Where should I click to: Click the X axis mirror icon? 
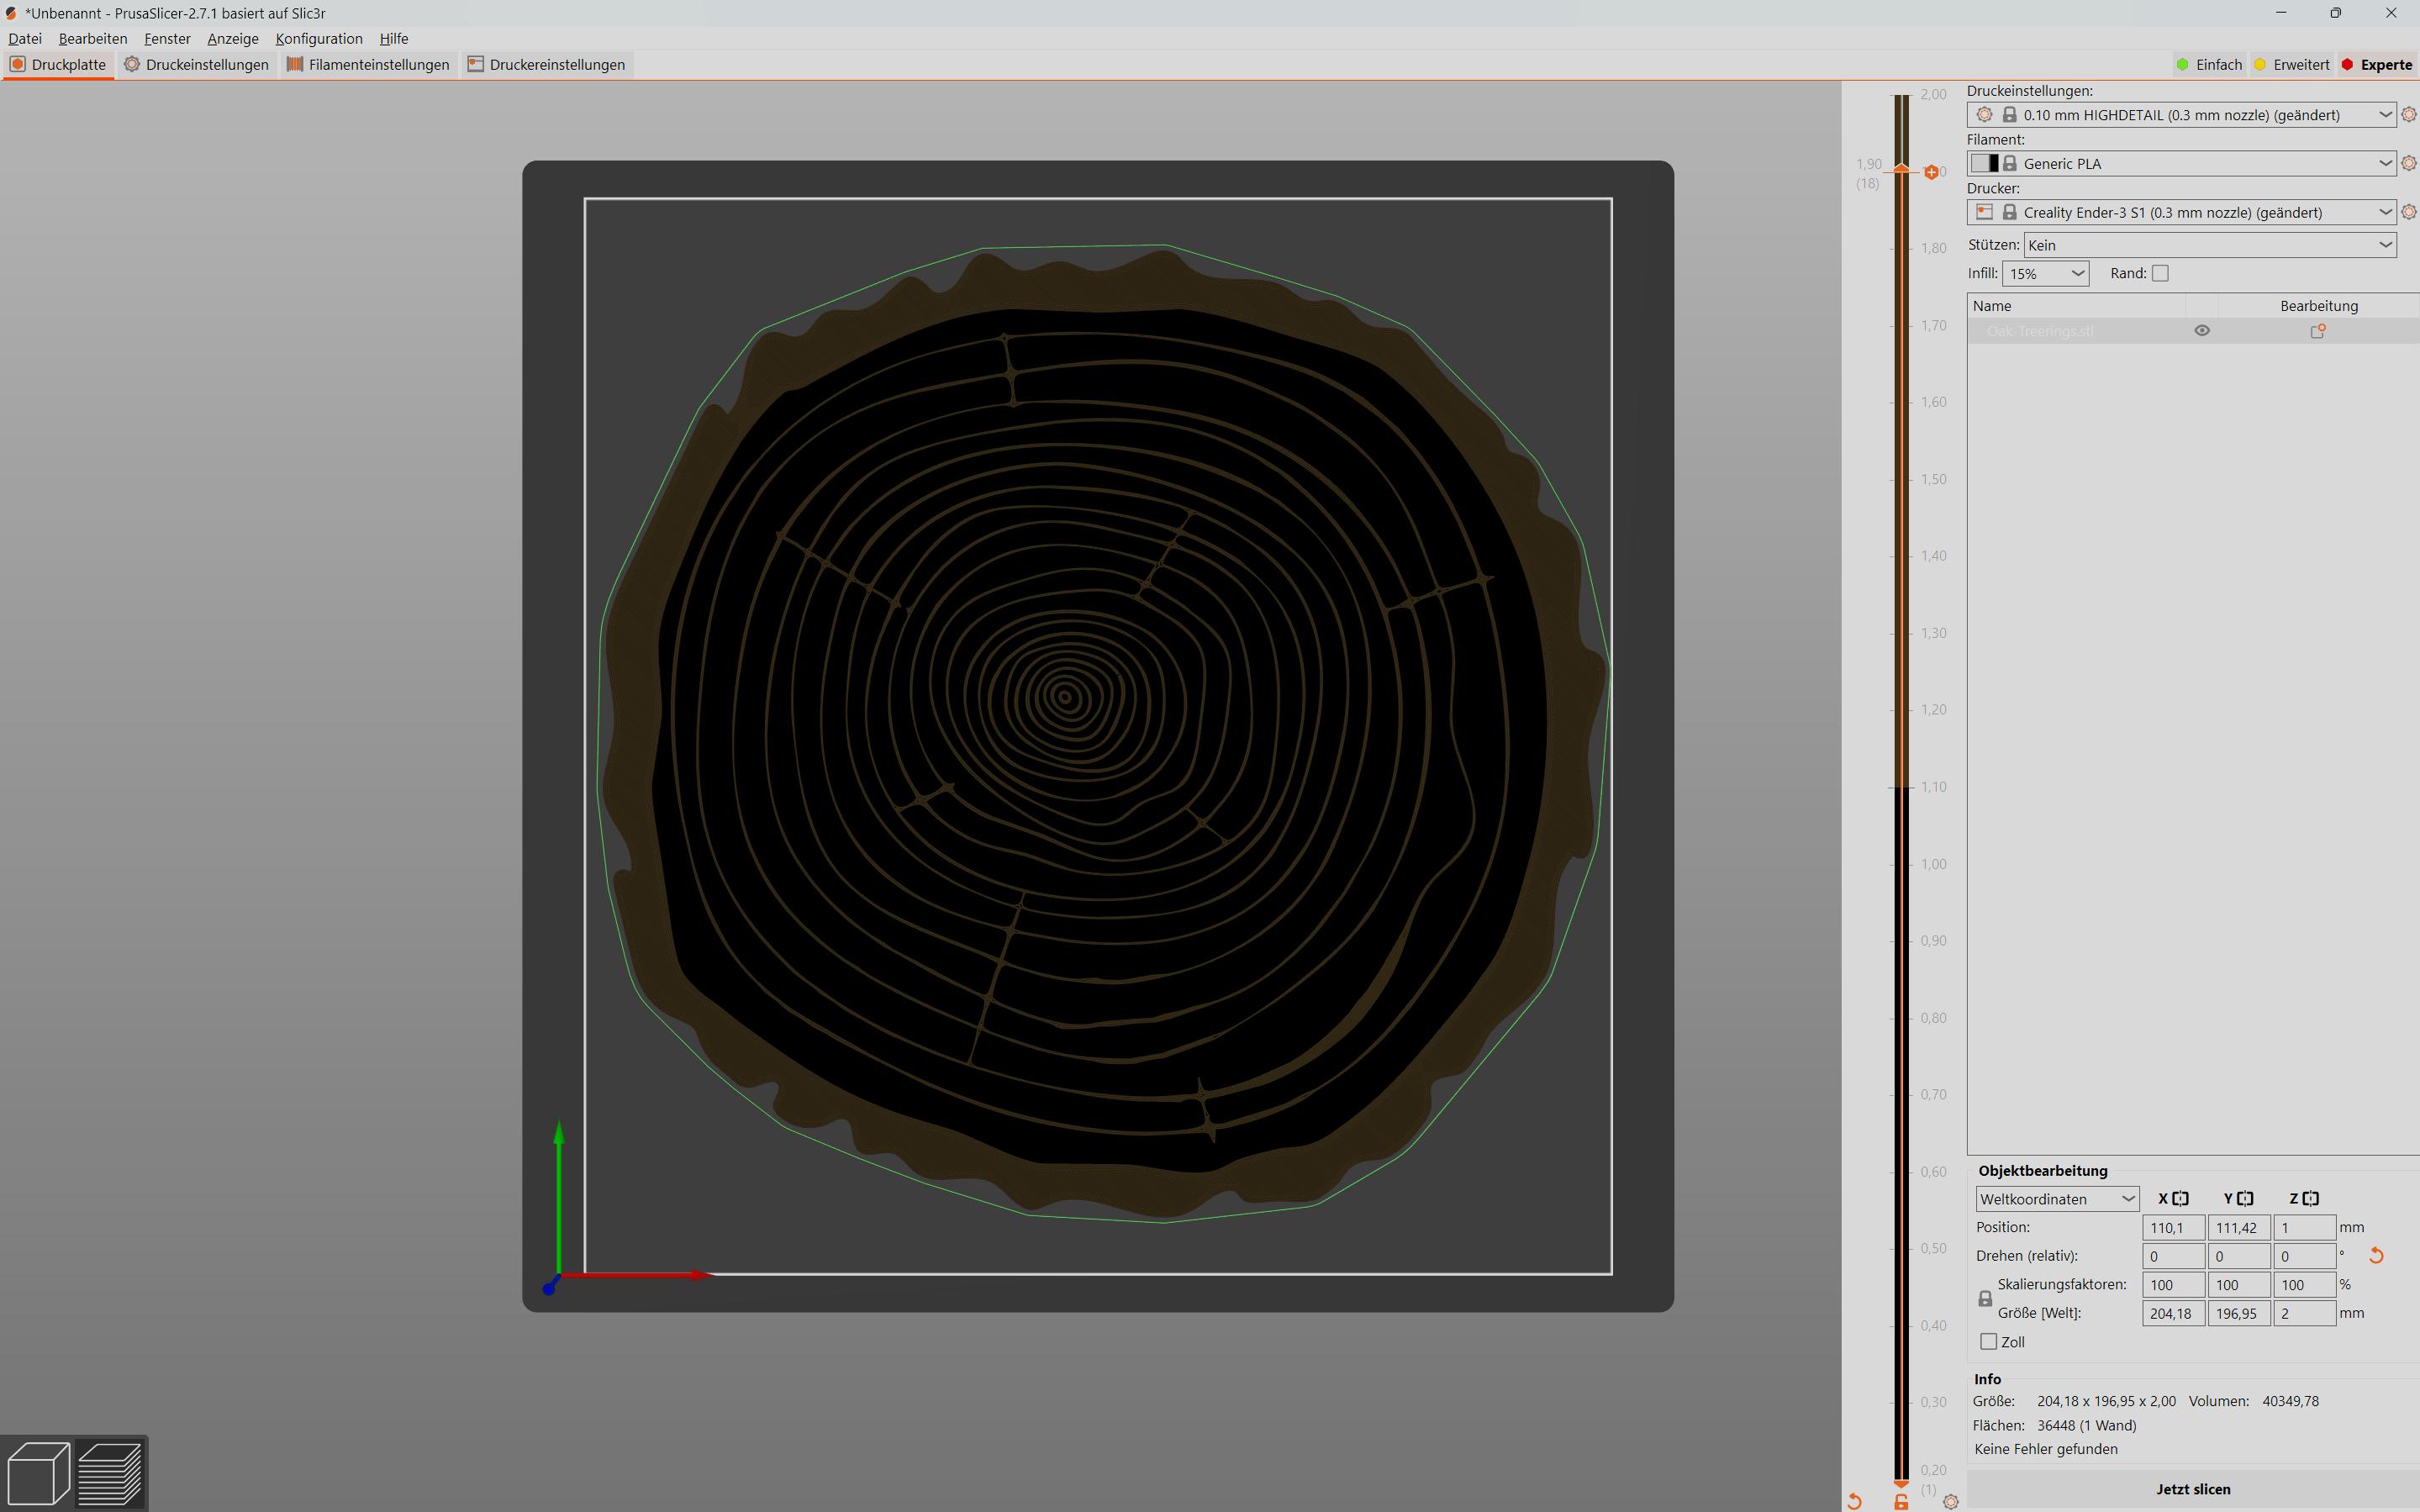pyautogui.click(x=2181, y=1199)
